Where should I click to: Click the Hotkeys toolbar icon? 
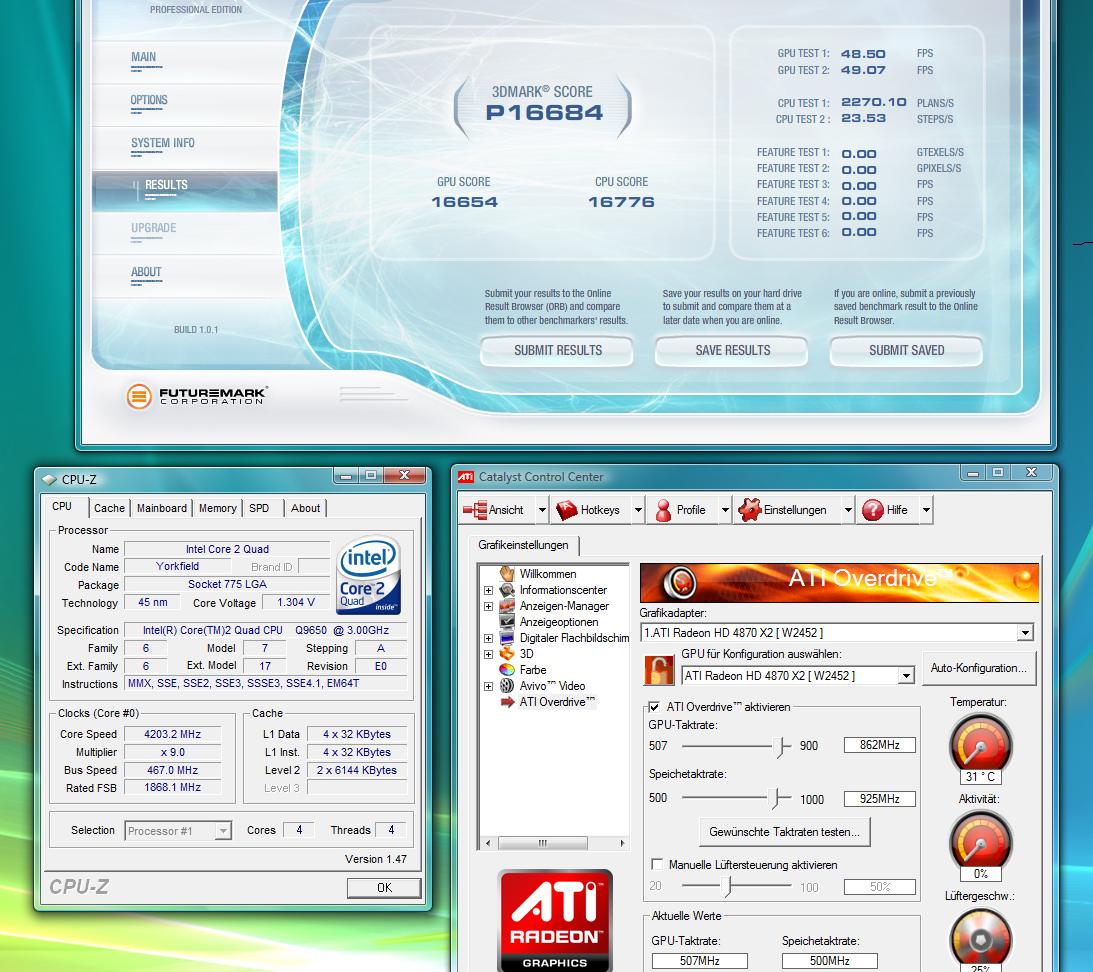(567, 510)
